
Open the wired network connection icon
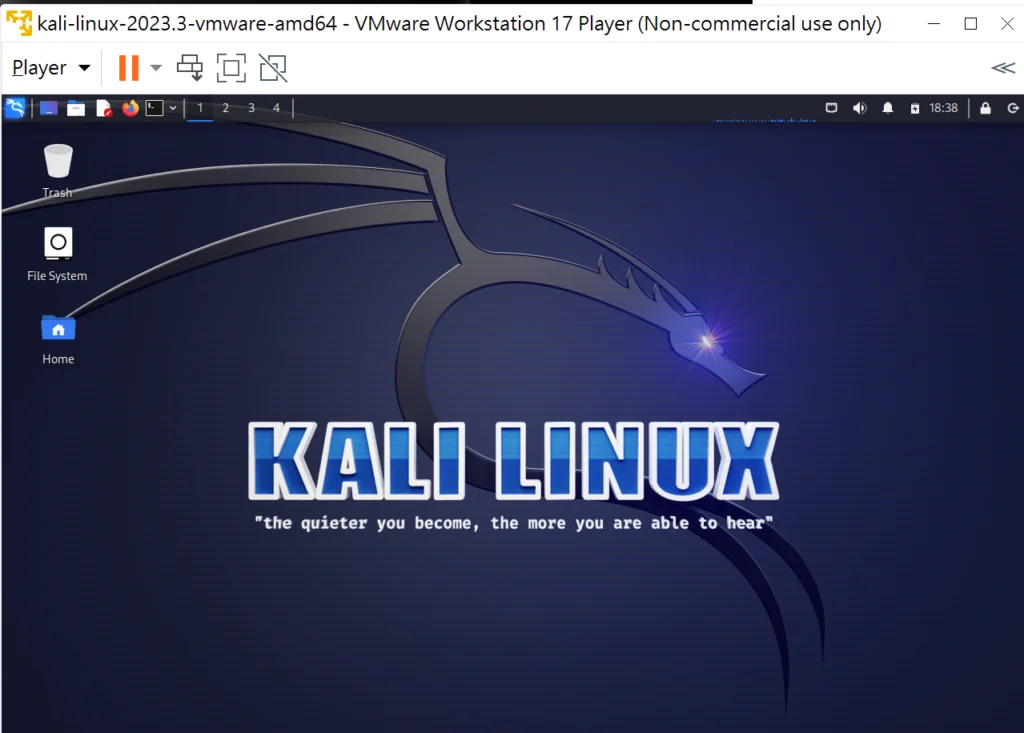click(x=831, y=108)
